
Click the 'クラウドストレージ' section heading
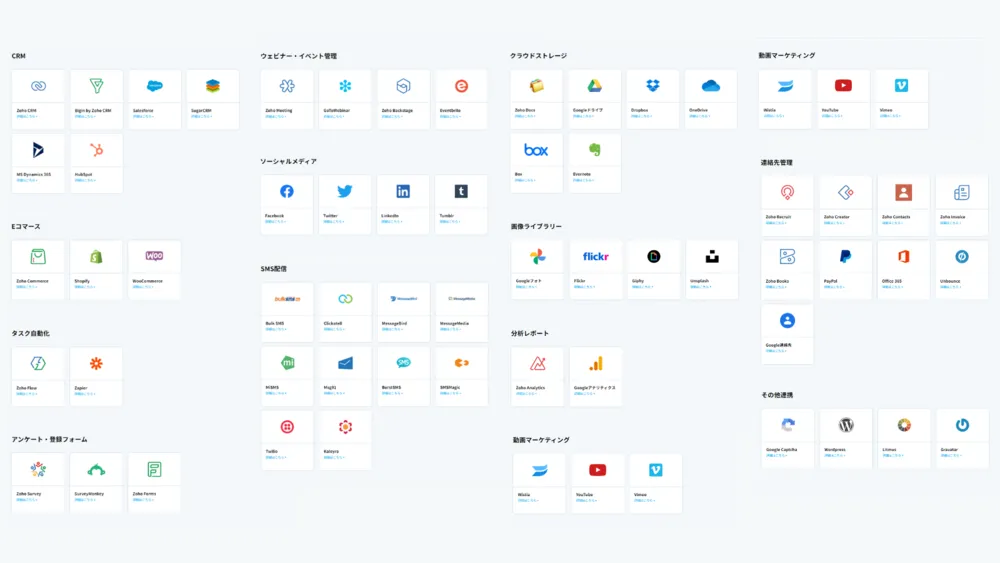click(x=538, y=55)
